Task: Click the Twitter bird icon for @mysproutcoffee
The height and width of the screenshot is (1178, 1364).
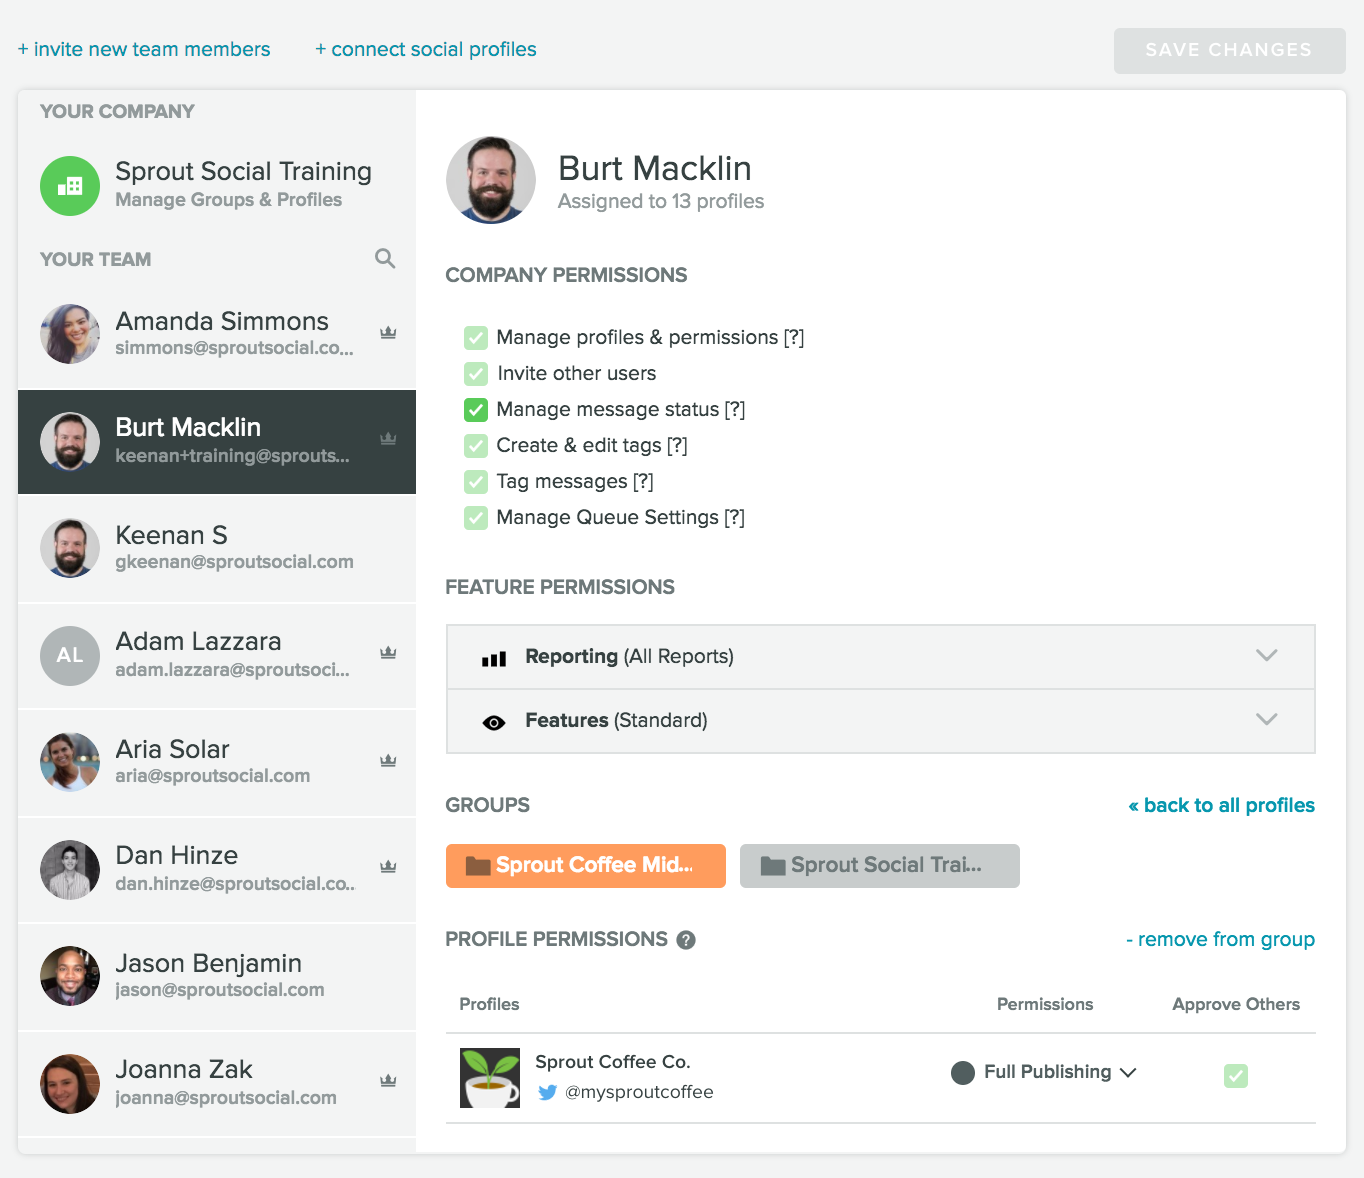Action: tap(547, 1092)
